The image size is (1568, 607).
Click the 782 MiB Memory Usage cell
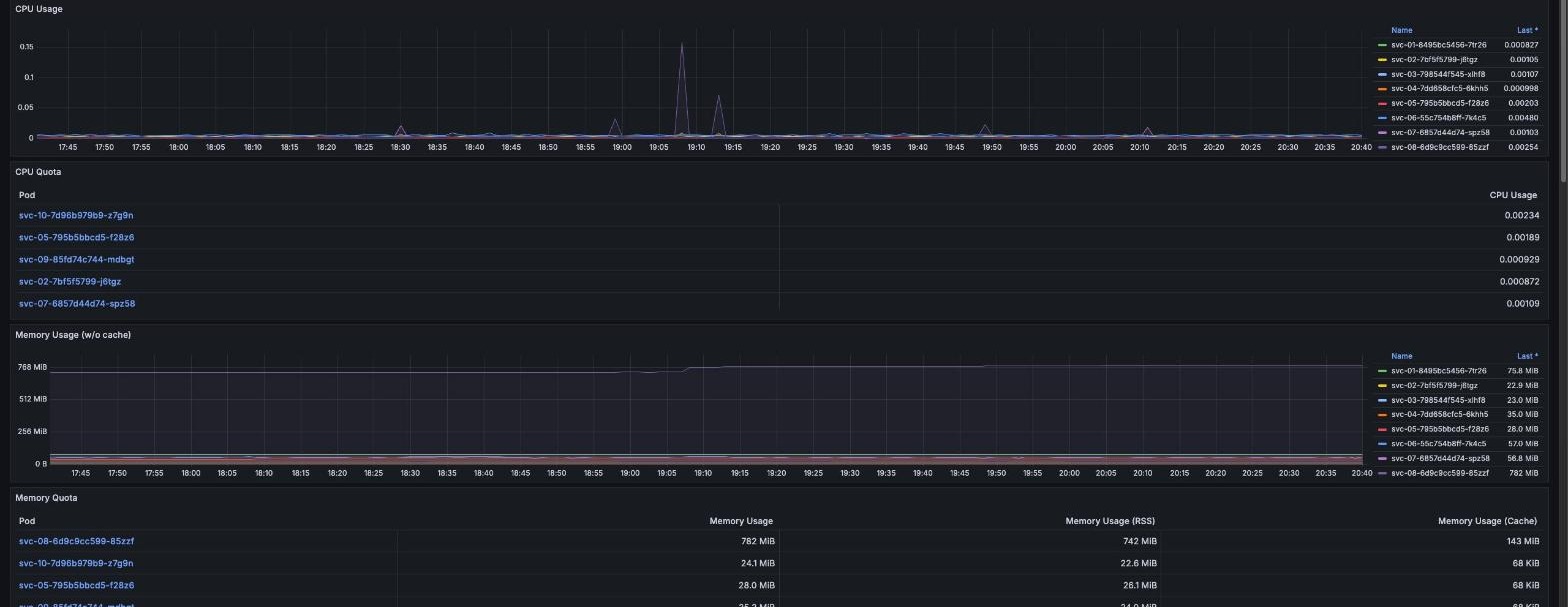[x=757, y=542]
